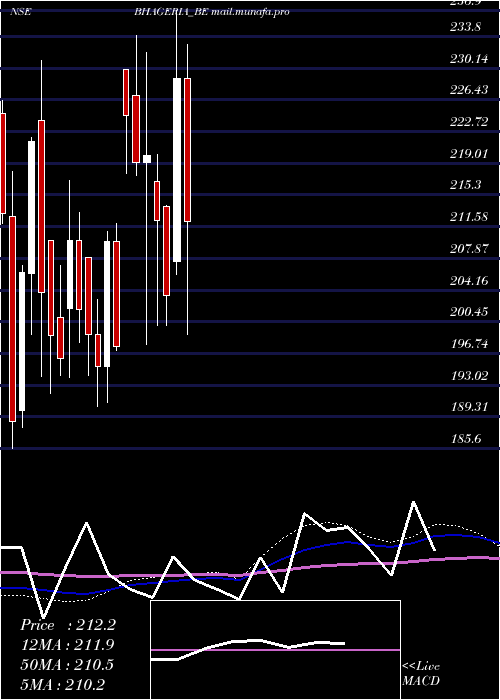This screenshot has height=700, width=500.
Task: Click the MACD inset chart panel
Action: [275, 650]
